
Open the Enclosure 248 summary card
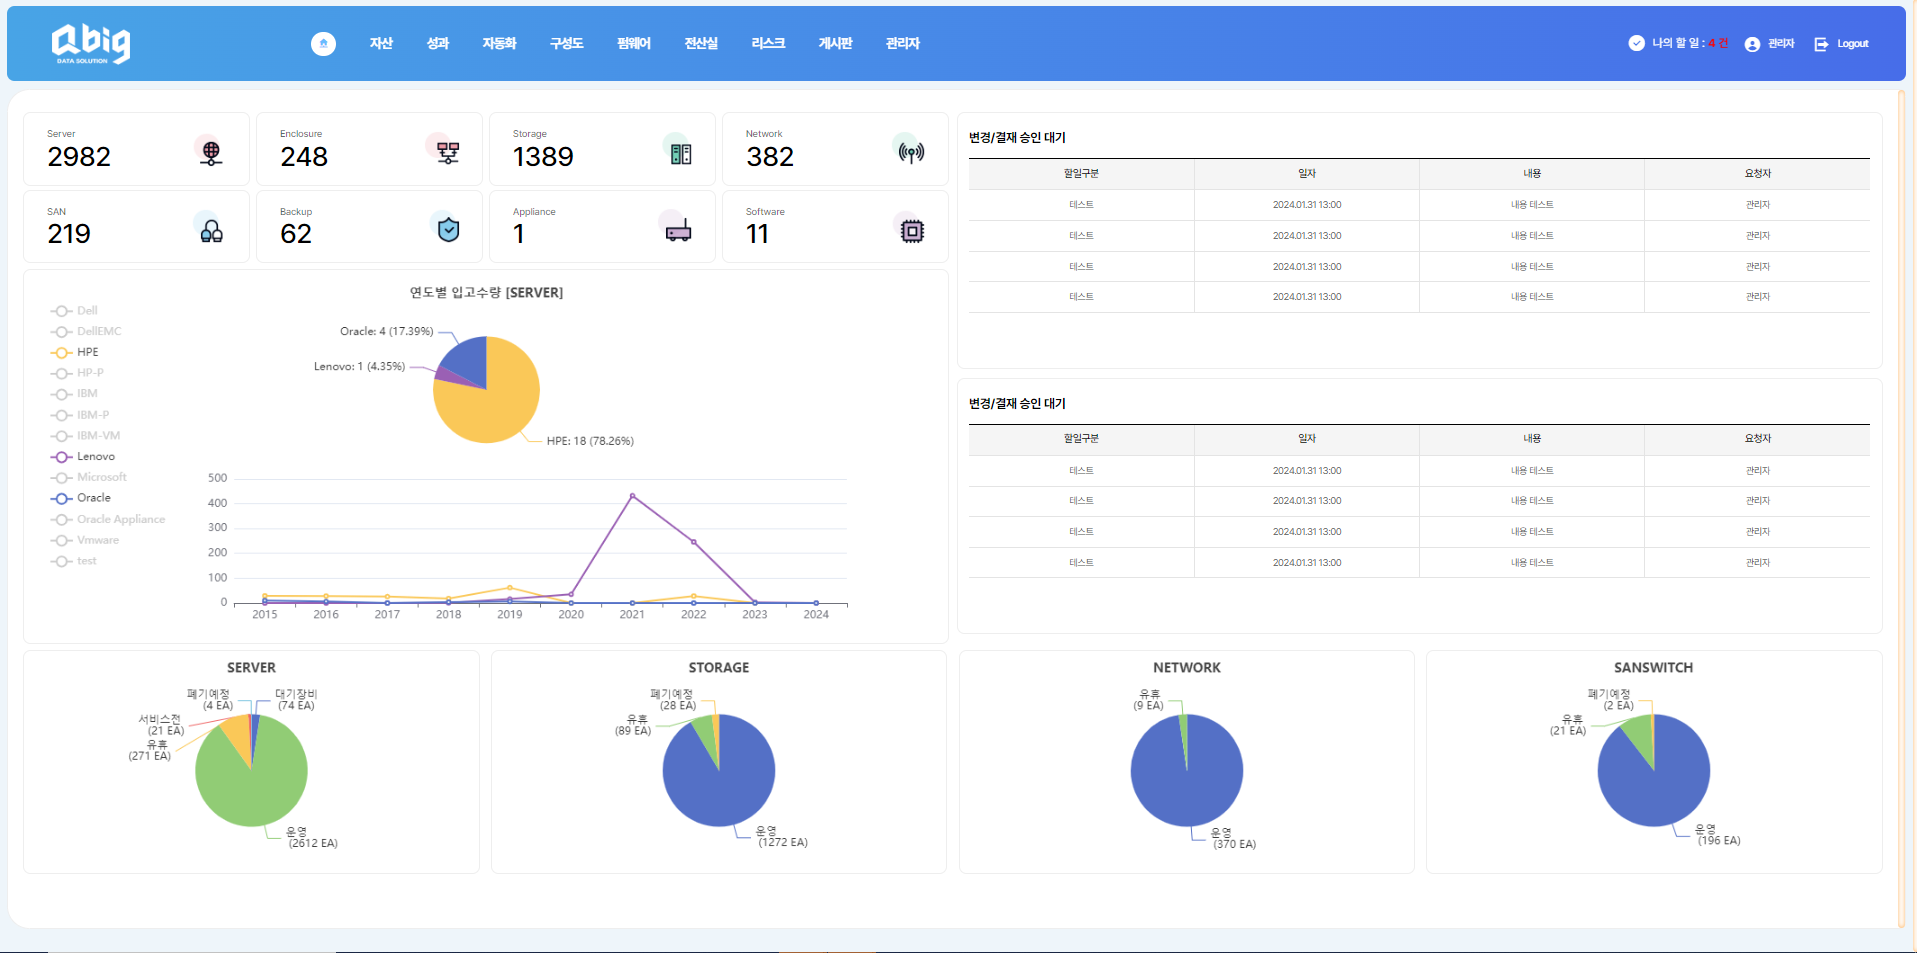[369, 149]
